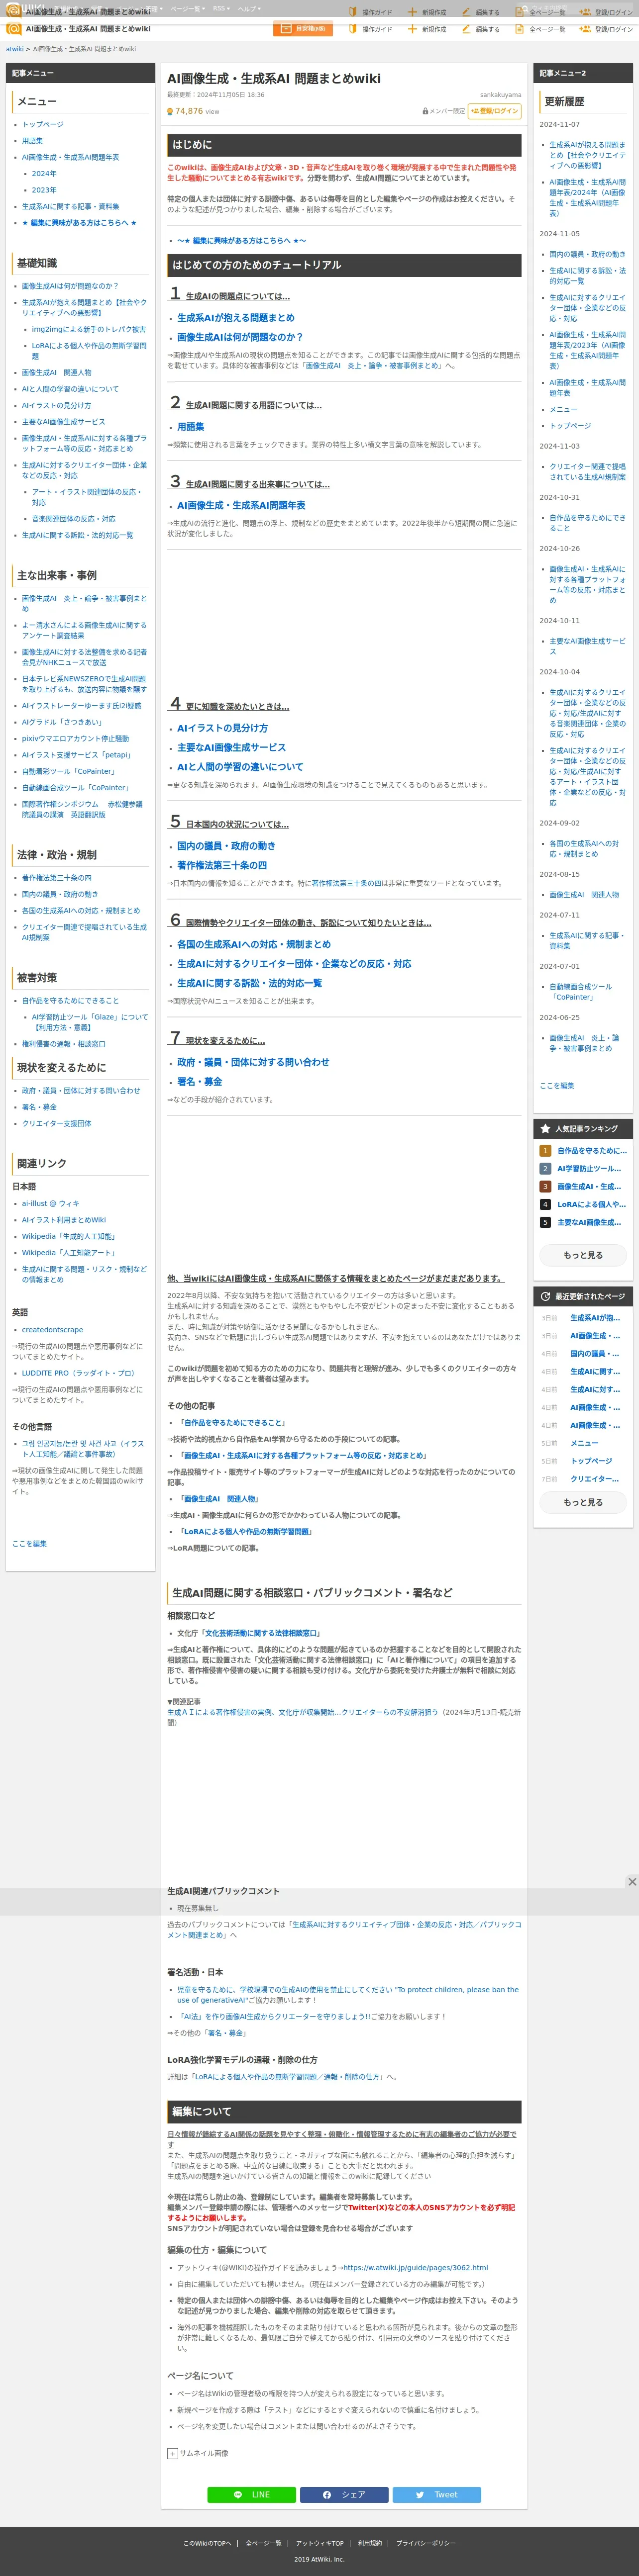Open 文化芸術活動に関する法律相談窓口 link
The width and height of the screenshot is (639, 2576).
tap(261, 1633)
